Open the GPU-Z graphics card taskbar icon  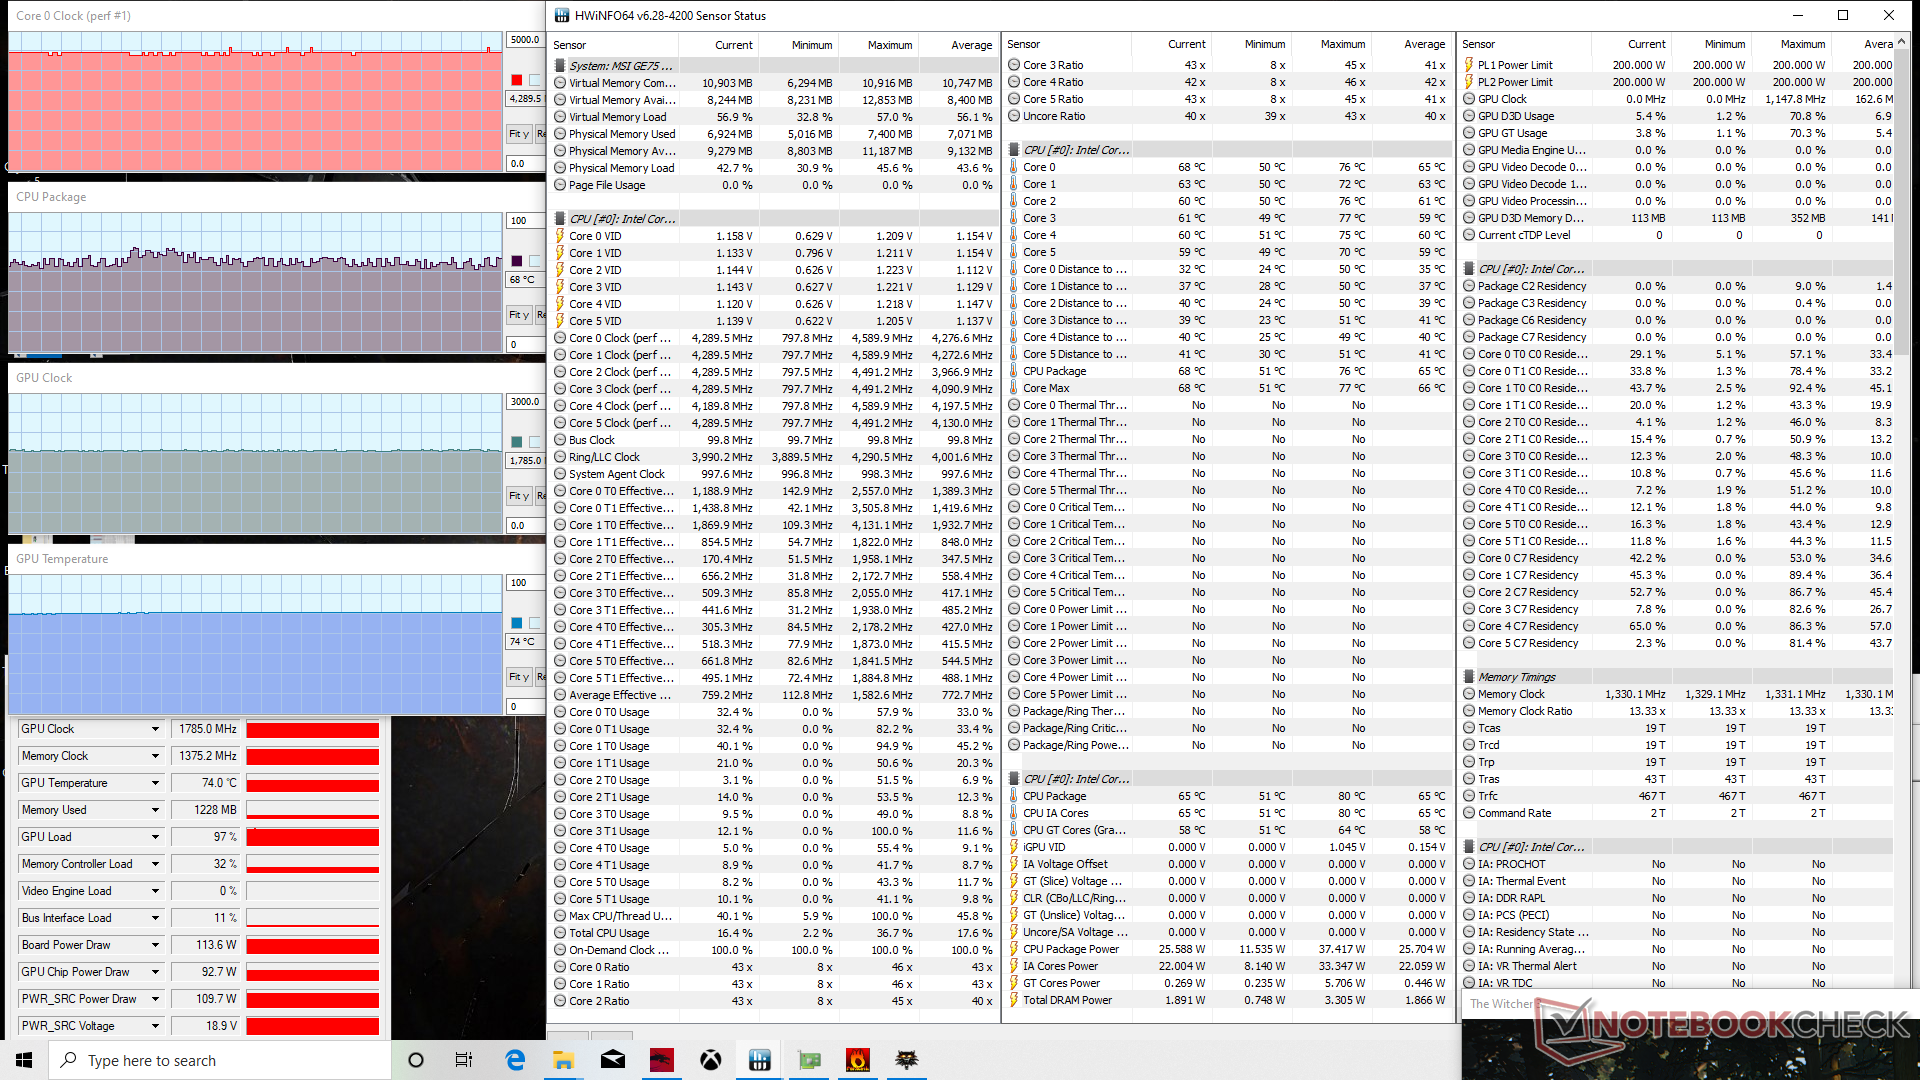pos(809,1060)
